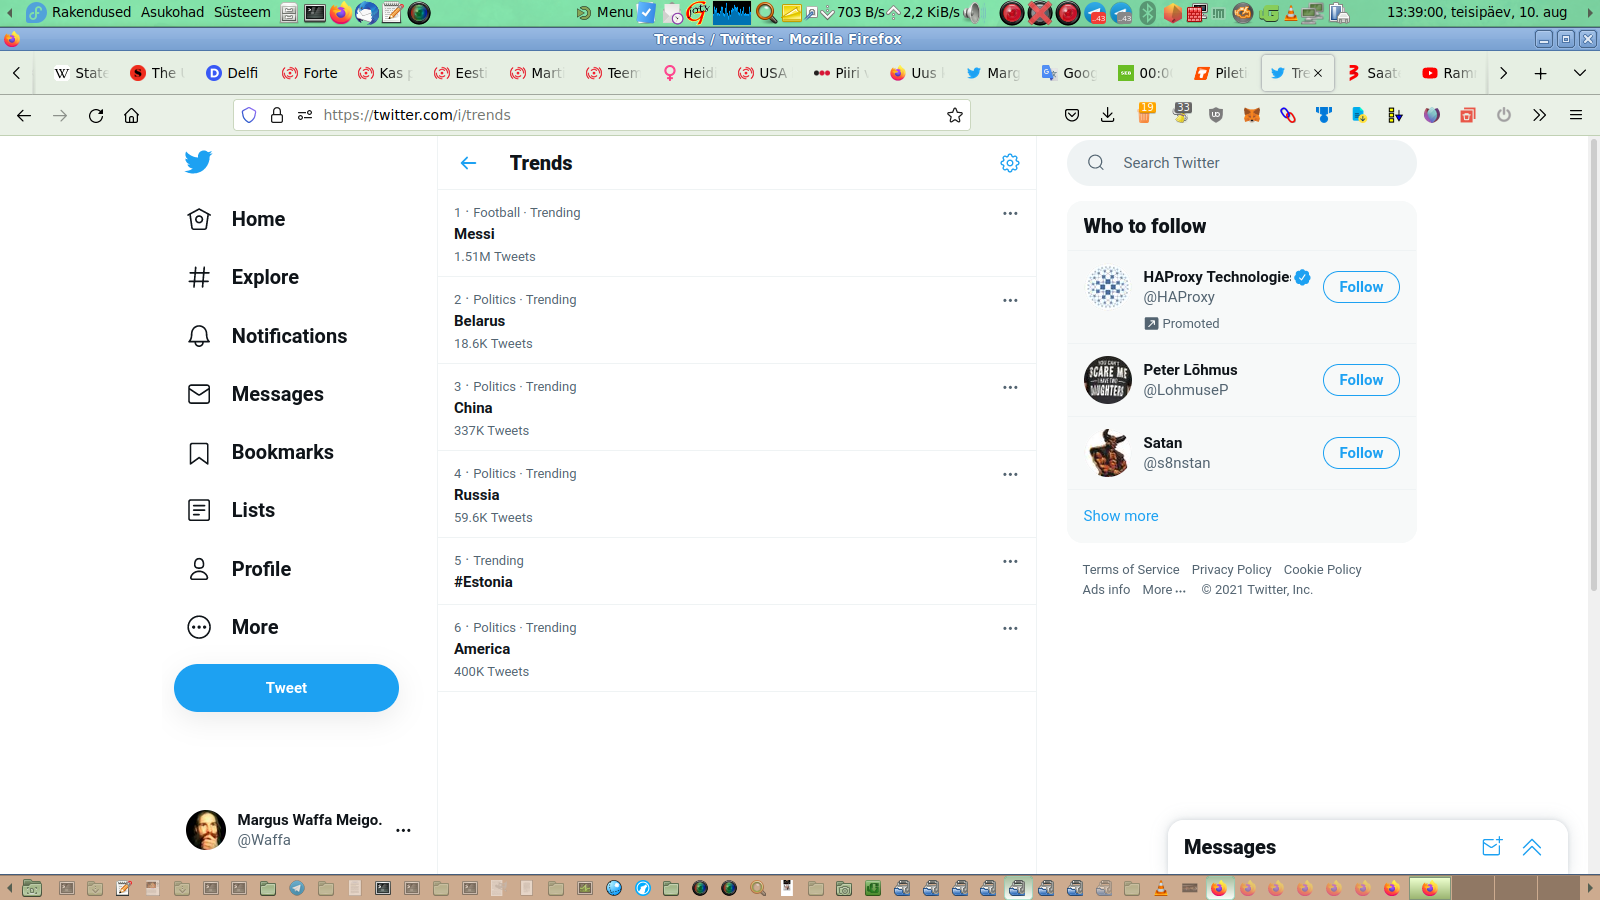Viewport: 1600px width, 900px height.
Task: Open more options for Belarus trend
Action: click(1010, 300)
